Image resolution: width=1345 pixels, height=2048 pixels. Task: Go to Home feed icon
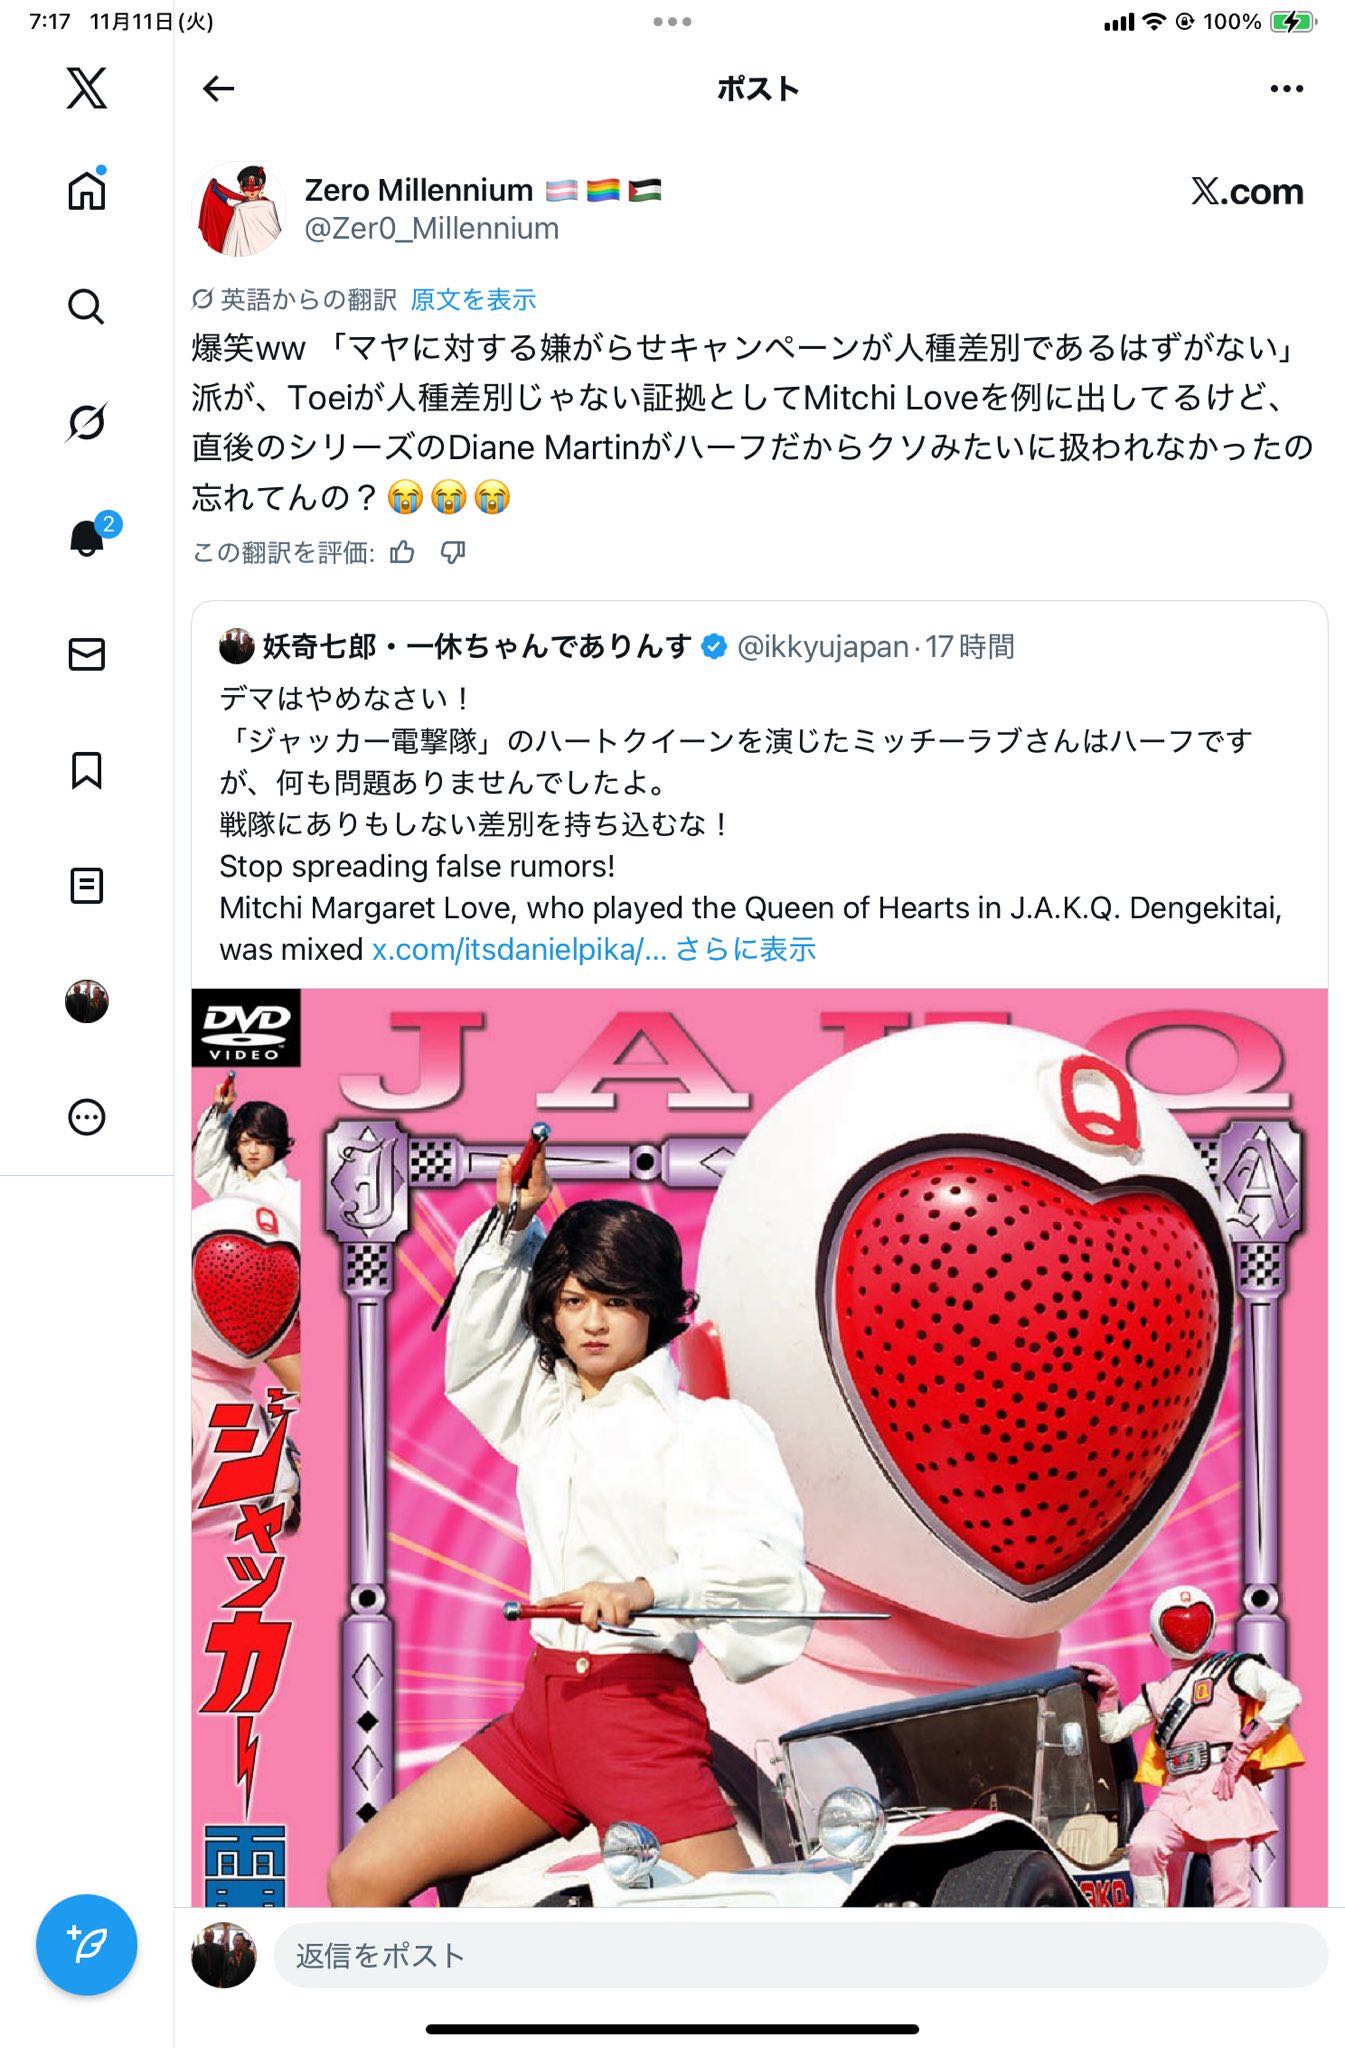click(86, 189)
